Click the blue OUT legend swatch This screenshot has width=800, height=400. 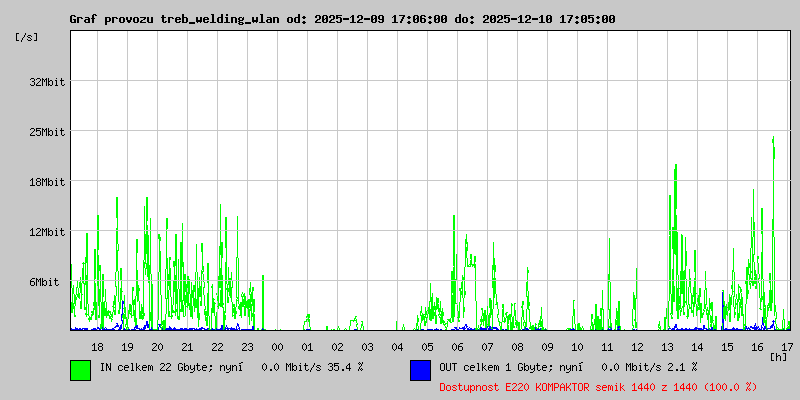point(420,370)
